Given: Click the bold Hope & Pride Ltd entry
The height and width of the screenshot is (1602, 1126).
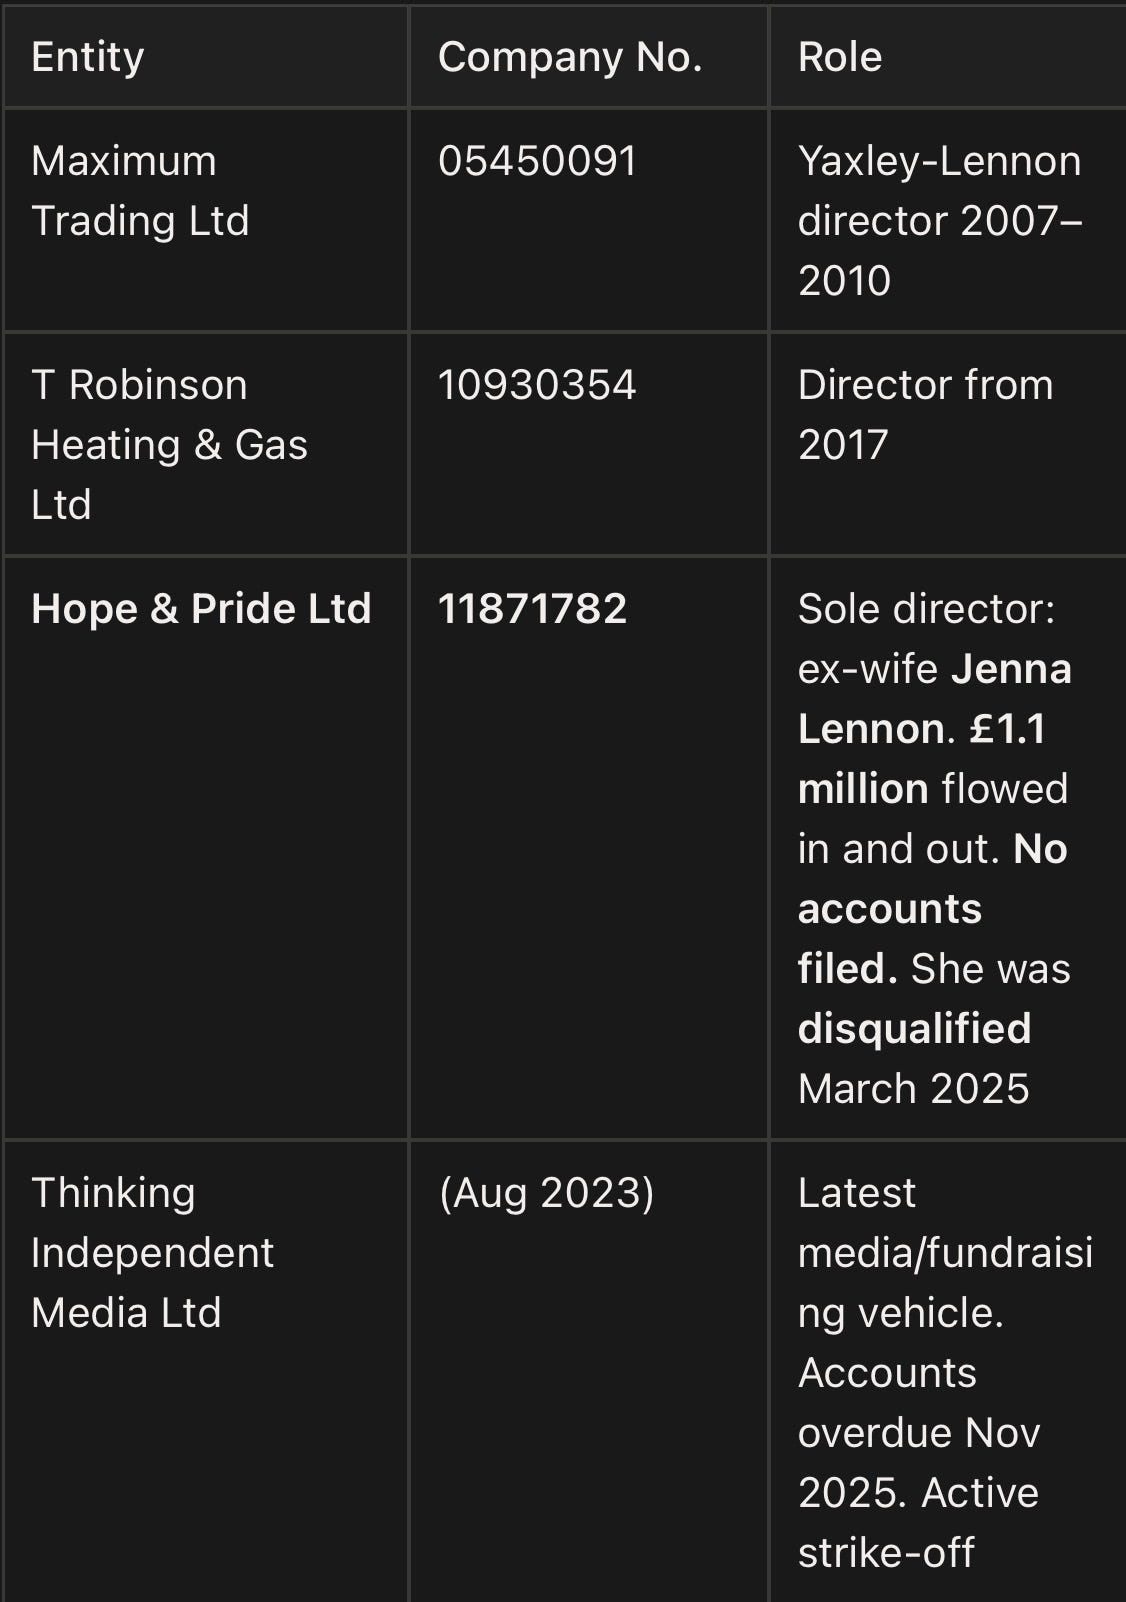Looking at the screenshot, I should pos(201,609).
